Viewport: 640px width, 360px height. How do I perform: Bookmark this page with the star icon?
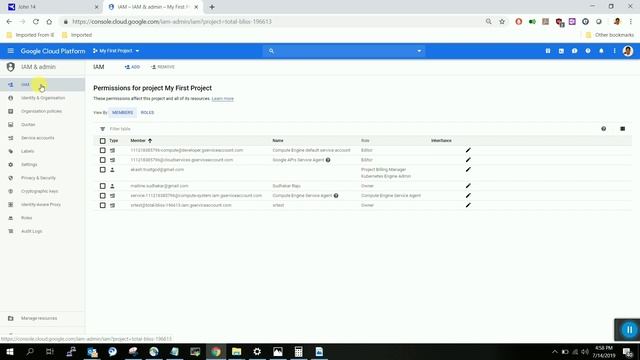502,22
